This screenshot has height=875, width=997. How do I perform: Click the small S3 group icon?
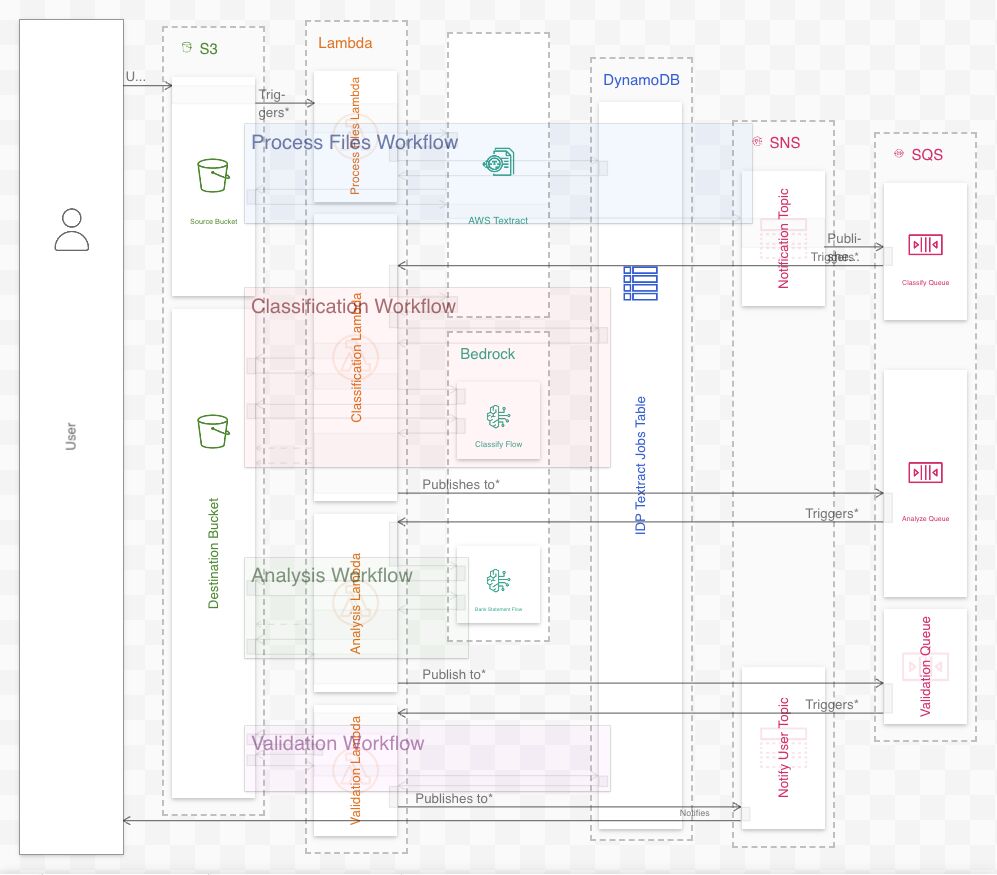pos(186,47)
